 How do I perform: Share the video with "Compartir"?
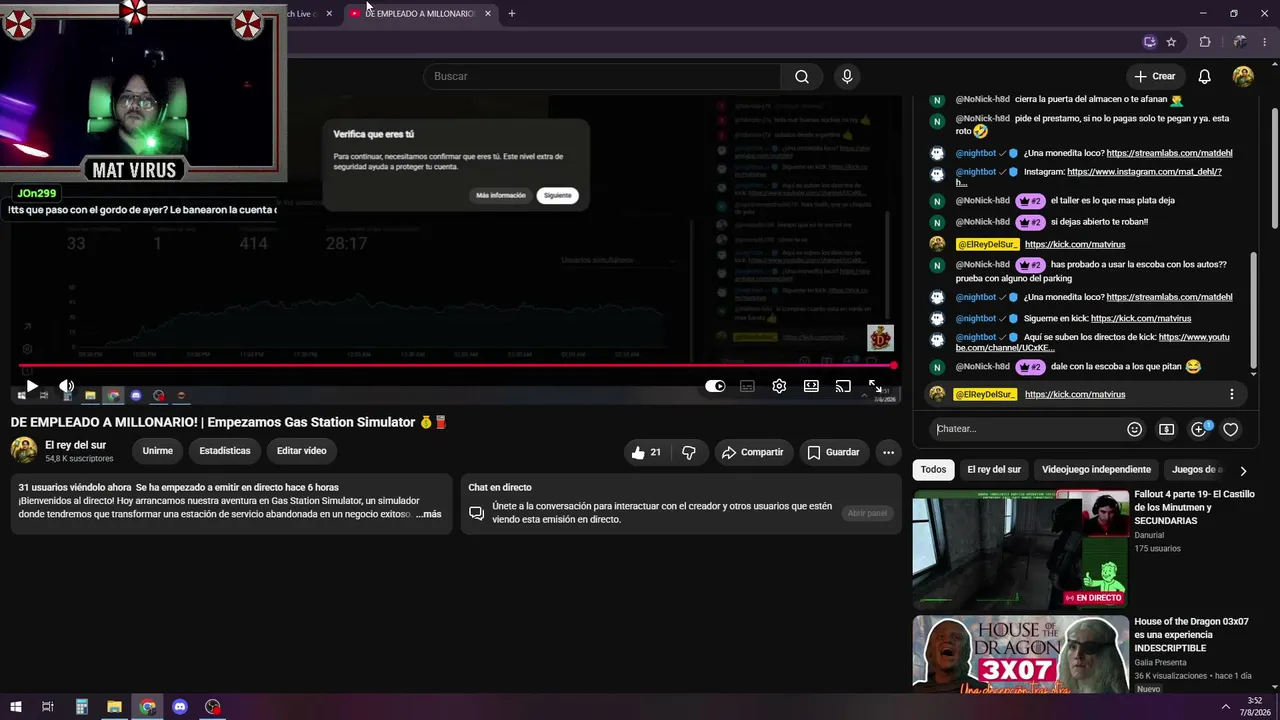point(752,452)
